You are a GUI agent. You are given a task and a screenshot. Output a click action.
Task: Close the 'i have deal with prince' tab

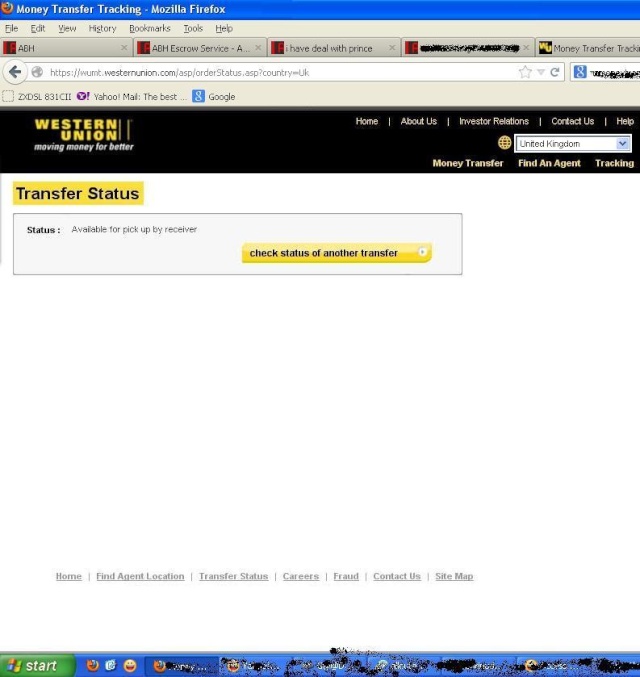[392, 47]
